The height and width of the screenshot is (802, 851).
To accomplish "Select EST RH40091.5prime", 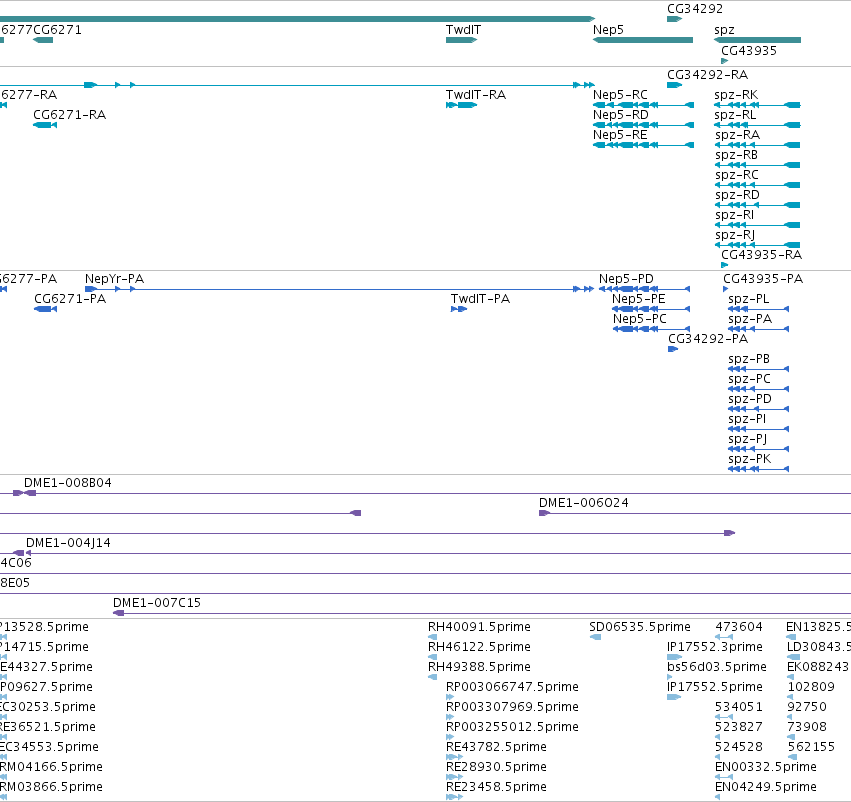I will (x=433, y=637).
